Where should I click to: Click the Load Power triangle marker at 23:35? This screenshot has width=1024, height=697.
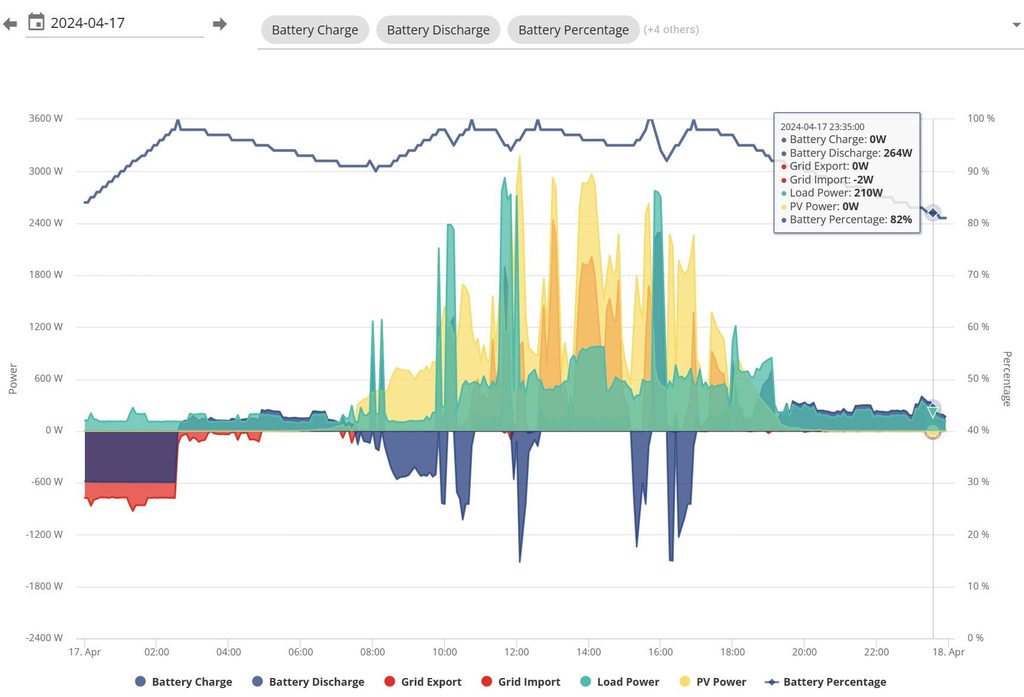pos(933,411)
